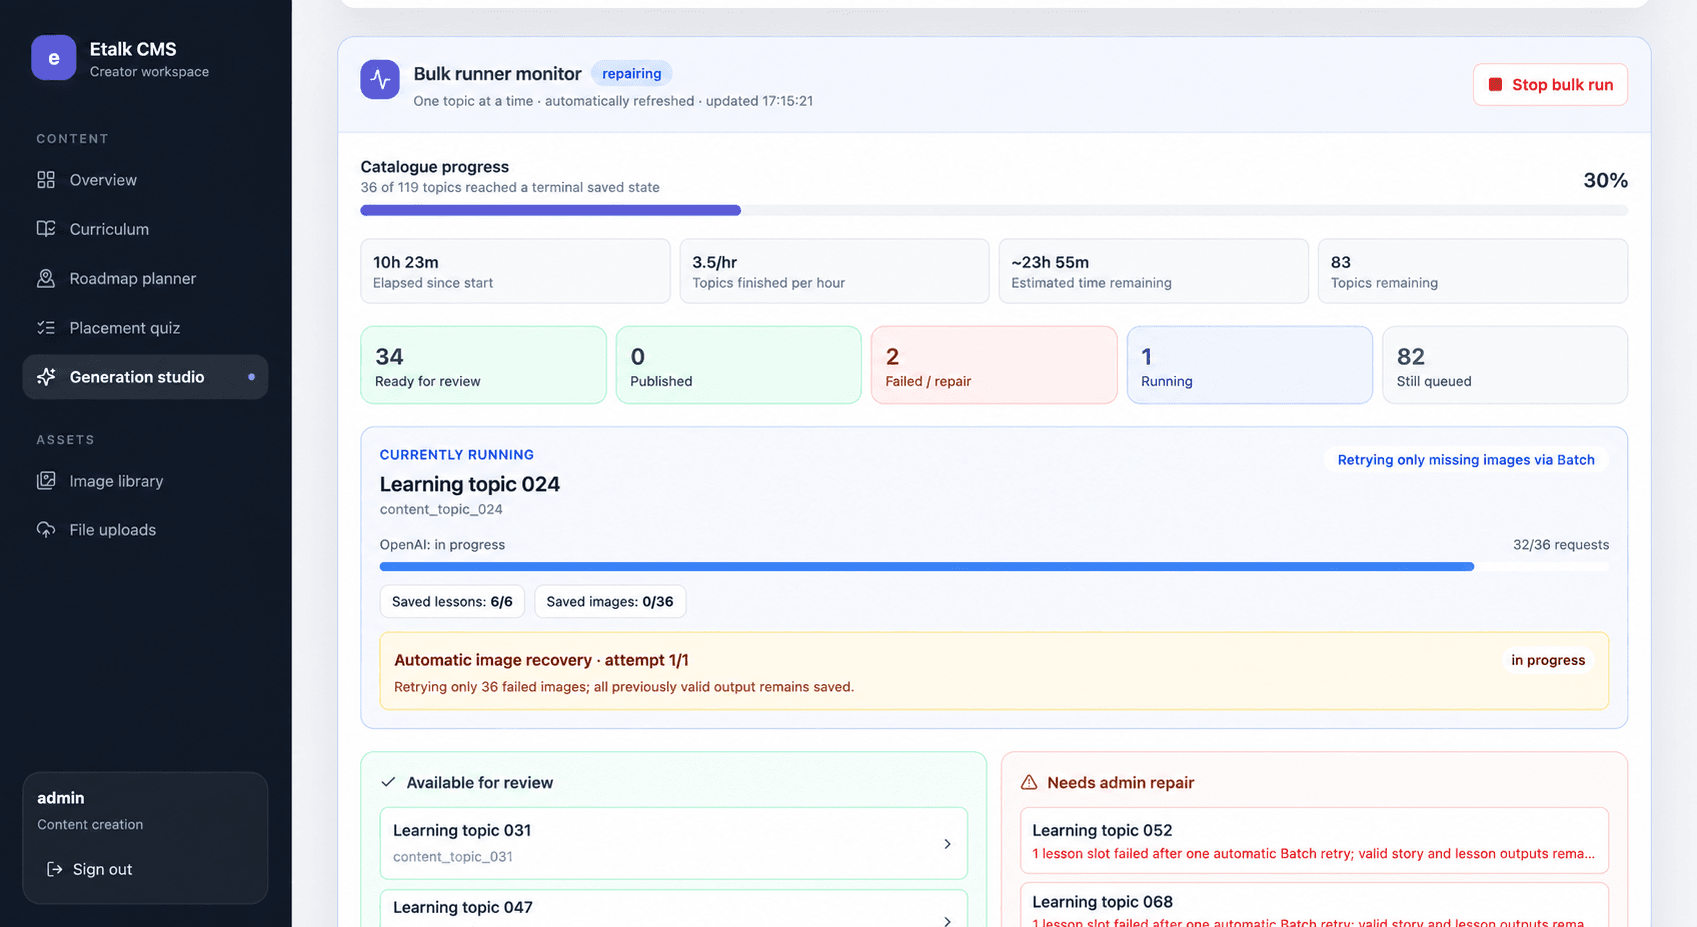This screenshot has width=1697, height=927.
Task: Click the red stop square icon
Action: [1496, 85]
